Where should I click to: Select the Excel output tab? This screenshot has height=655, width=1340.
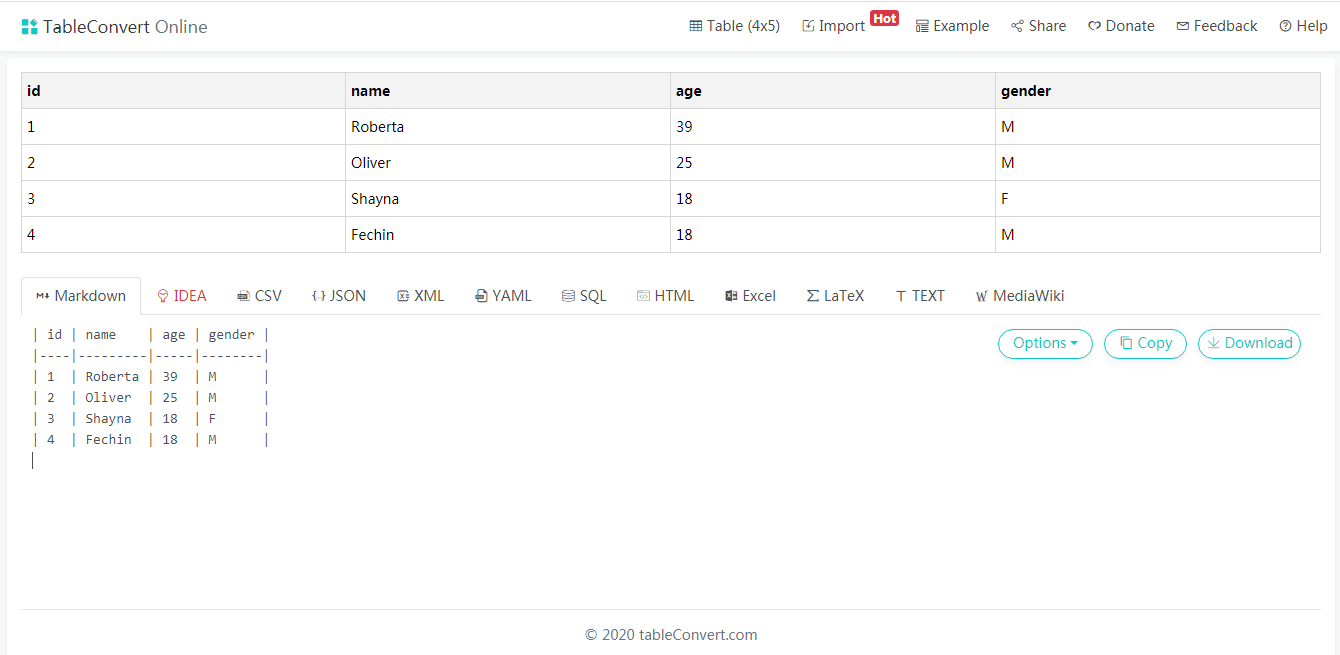point(750,296)
